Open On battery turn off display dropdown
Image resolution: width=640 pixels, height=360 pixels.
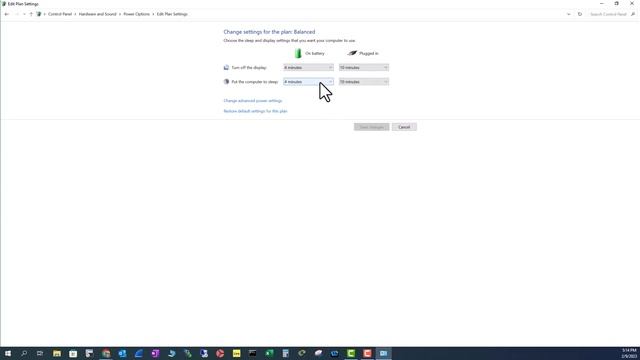tap(308, 68)
